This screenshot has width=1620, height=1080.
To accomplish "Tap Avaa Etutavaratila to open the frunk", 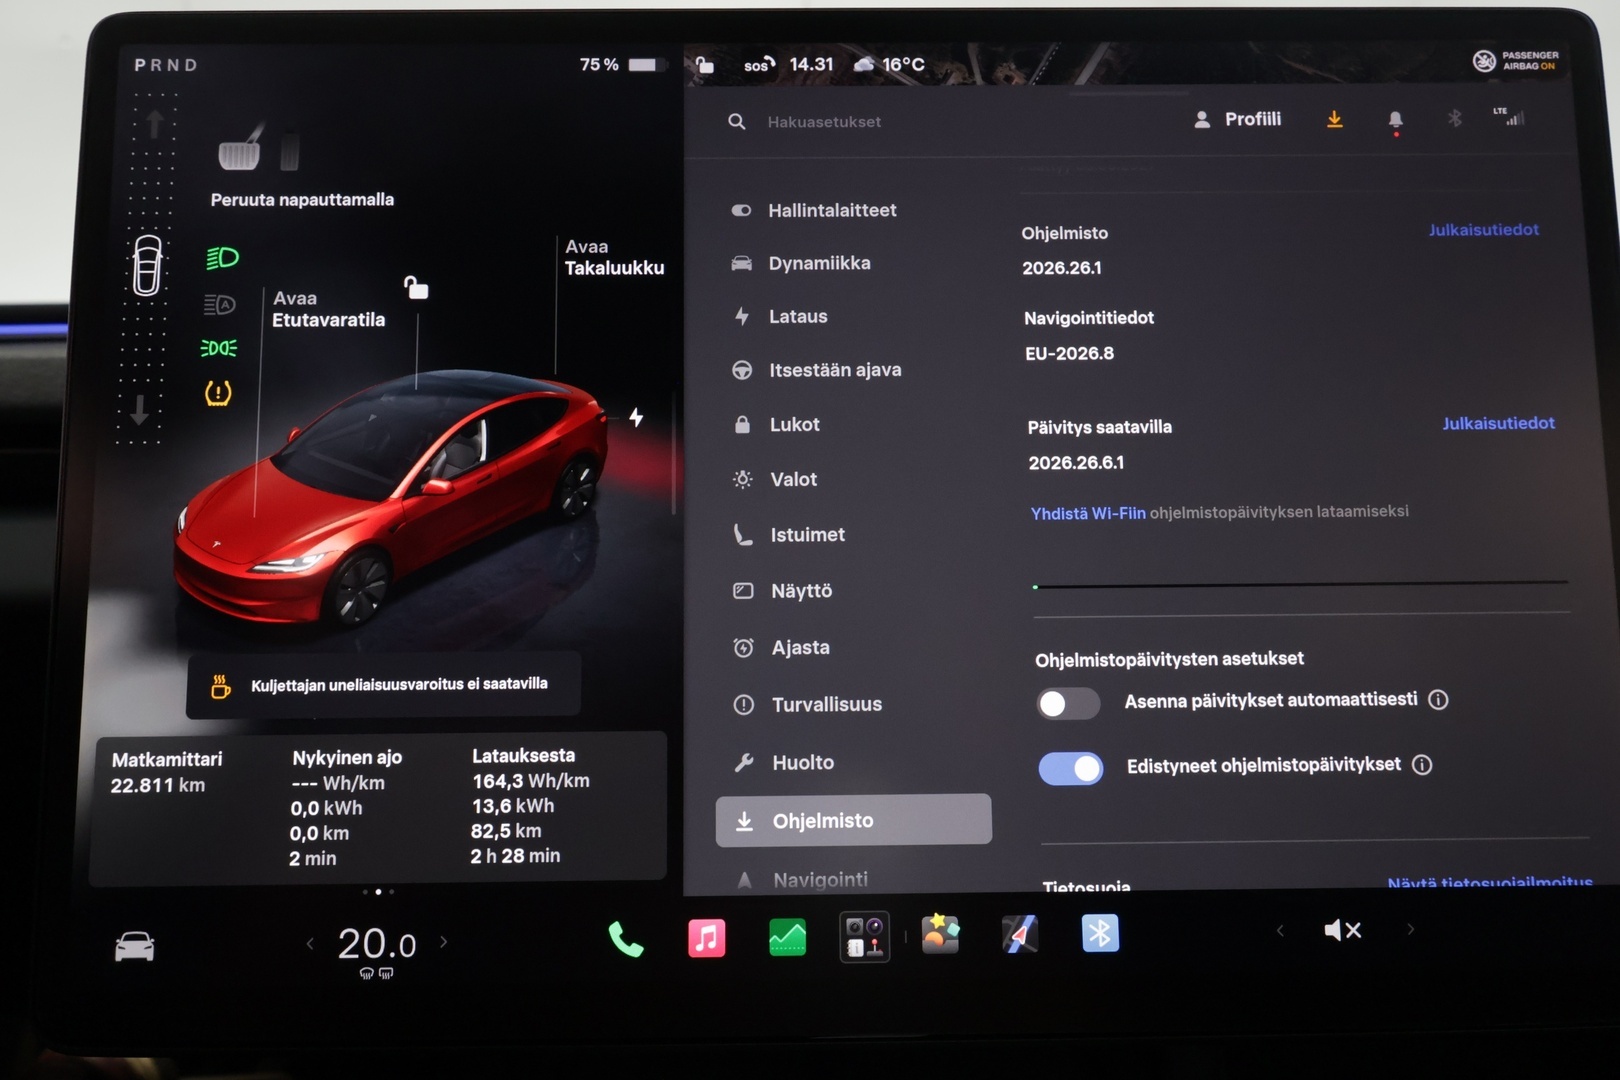I will point(328,309).
